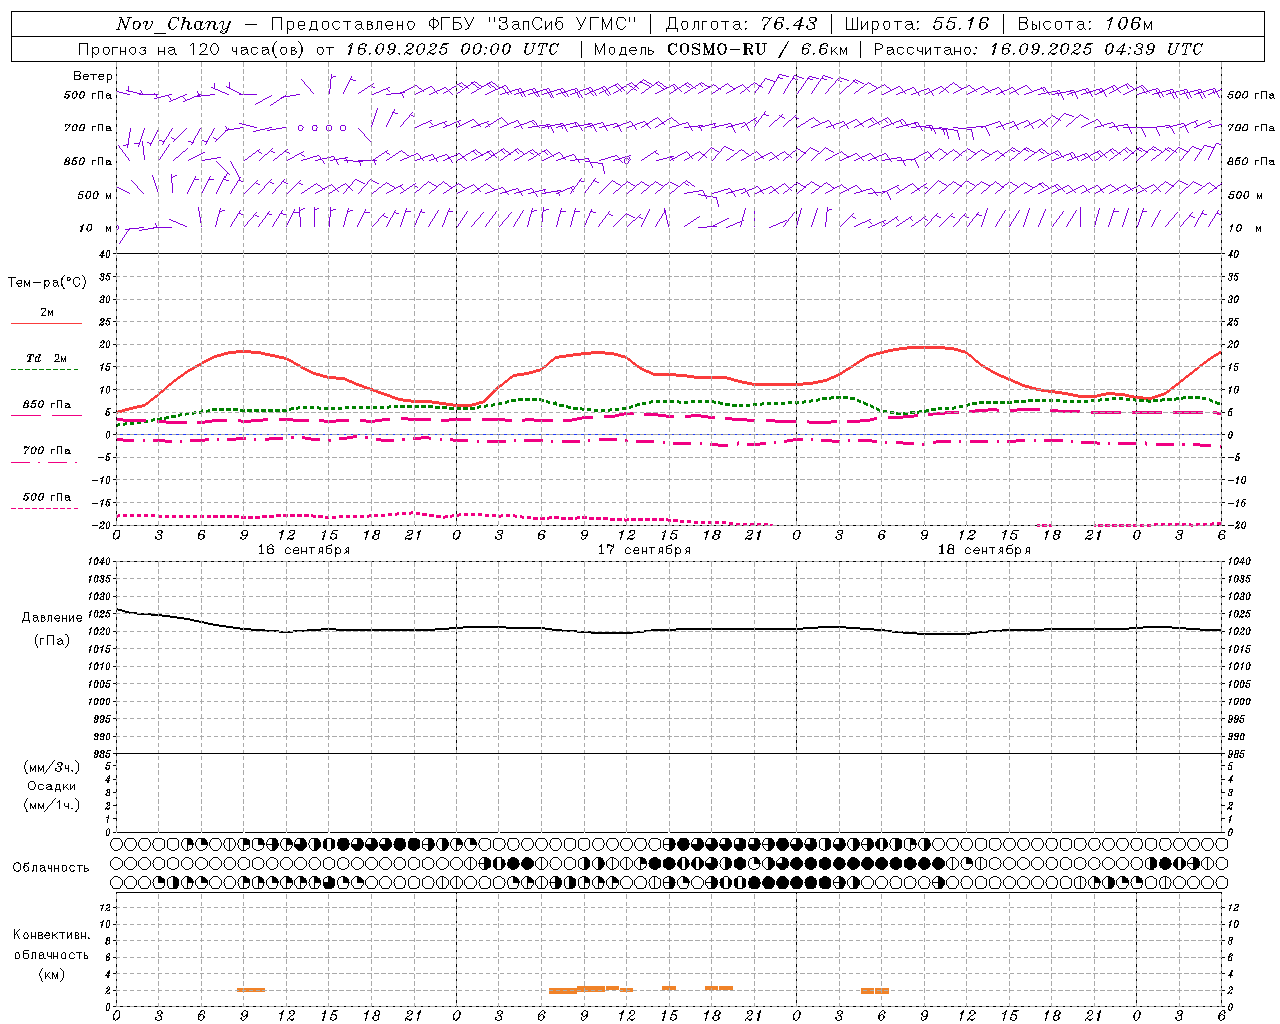Click the left 850 гПа wind level label

click(x=88, y=161)
